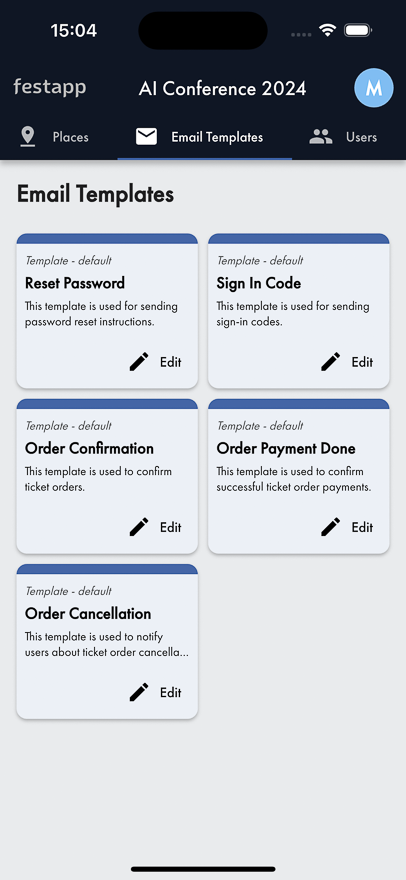Click the pencil icon on Order Confirmation card
This screenshot has width=406, height=880.
pyautogui.click(x=139, y=527)
